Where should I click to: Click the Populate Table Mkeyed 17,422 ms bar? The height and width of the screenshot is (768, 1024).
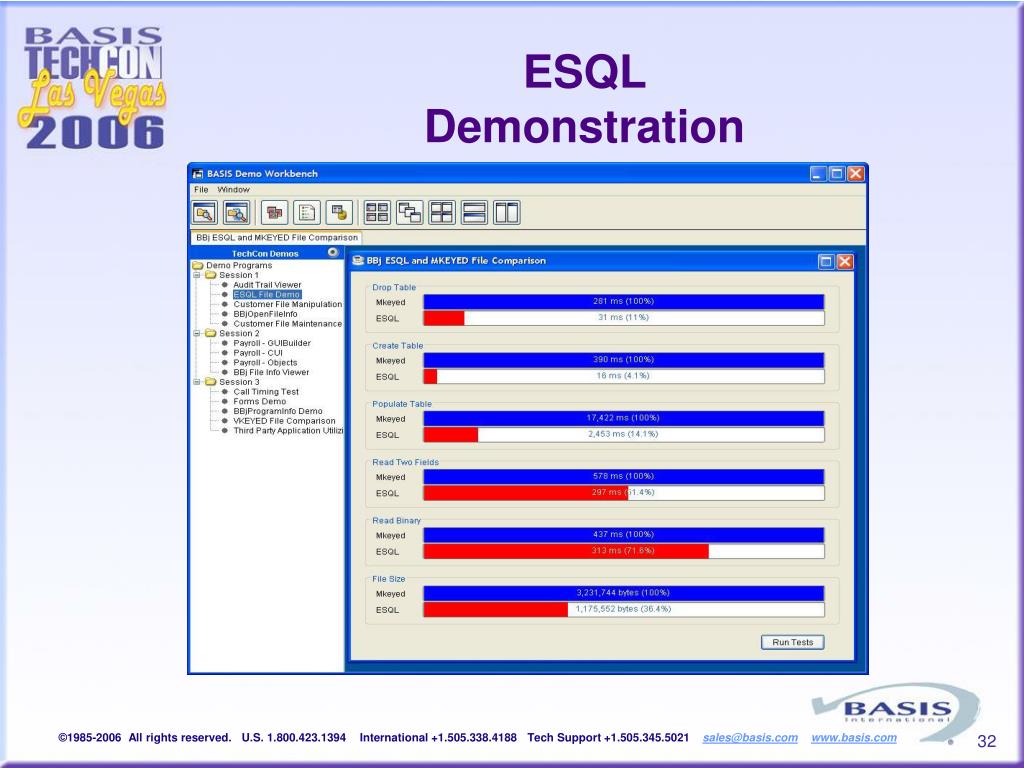point(624,419)
